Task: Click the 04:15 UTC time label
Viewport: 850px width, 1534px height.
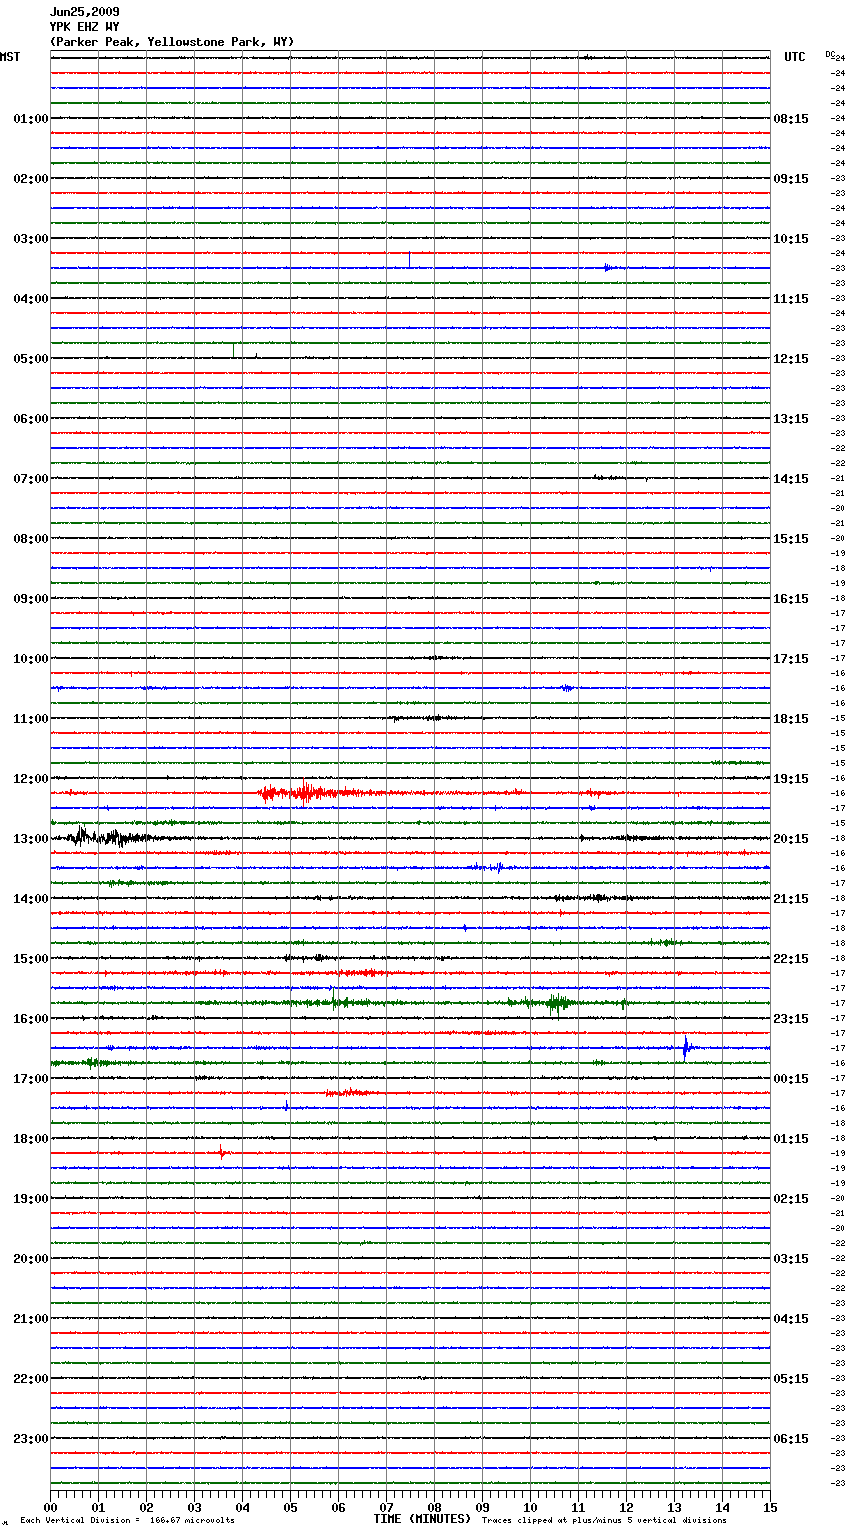Action: tap(791, 1319)
